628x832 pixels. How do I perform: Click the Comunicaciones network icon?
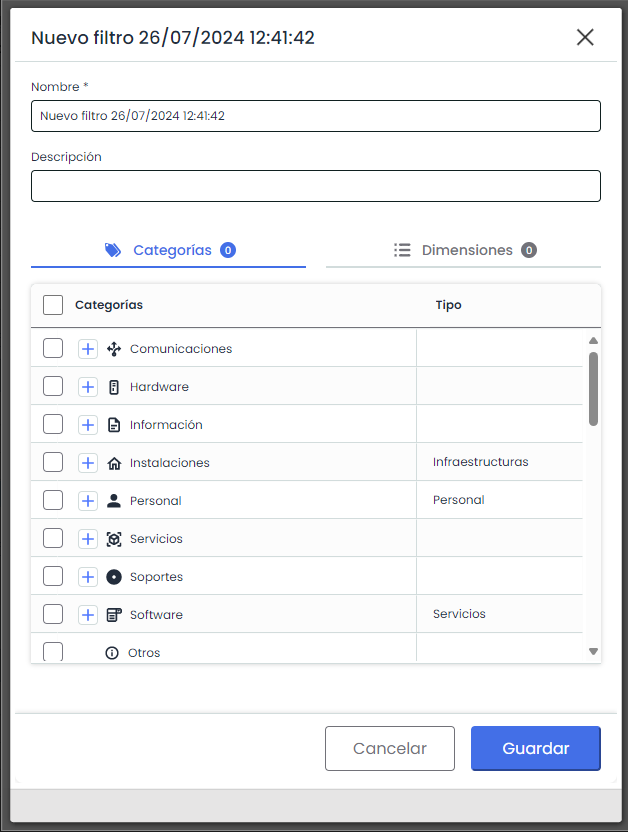pyautogui.click(x=113, y=349)
